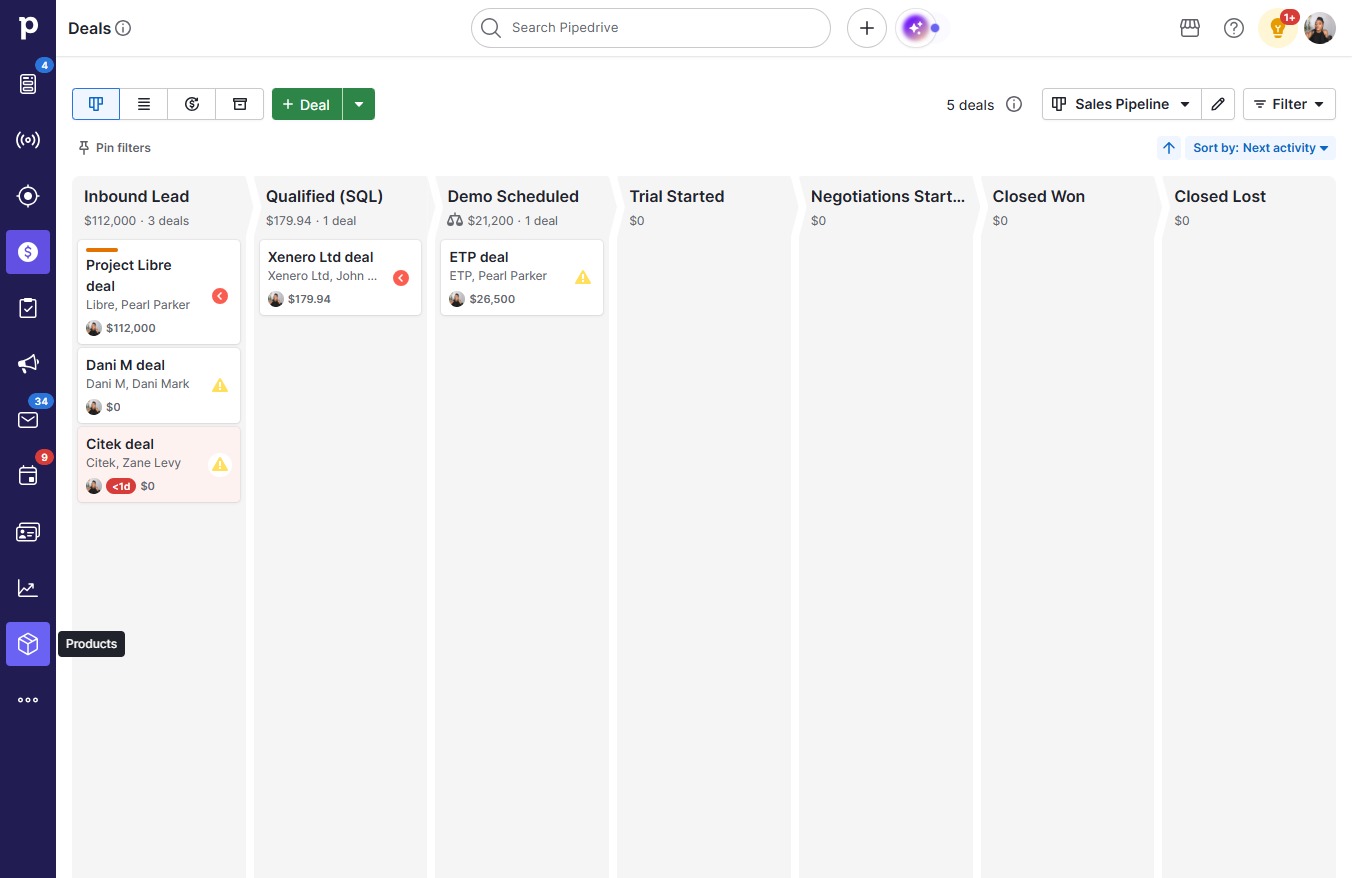Viewport: 1352px width, 878px height.
Task: Click the quick add plus button
Action: [x=867, y=28]
